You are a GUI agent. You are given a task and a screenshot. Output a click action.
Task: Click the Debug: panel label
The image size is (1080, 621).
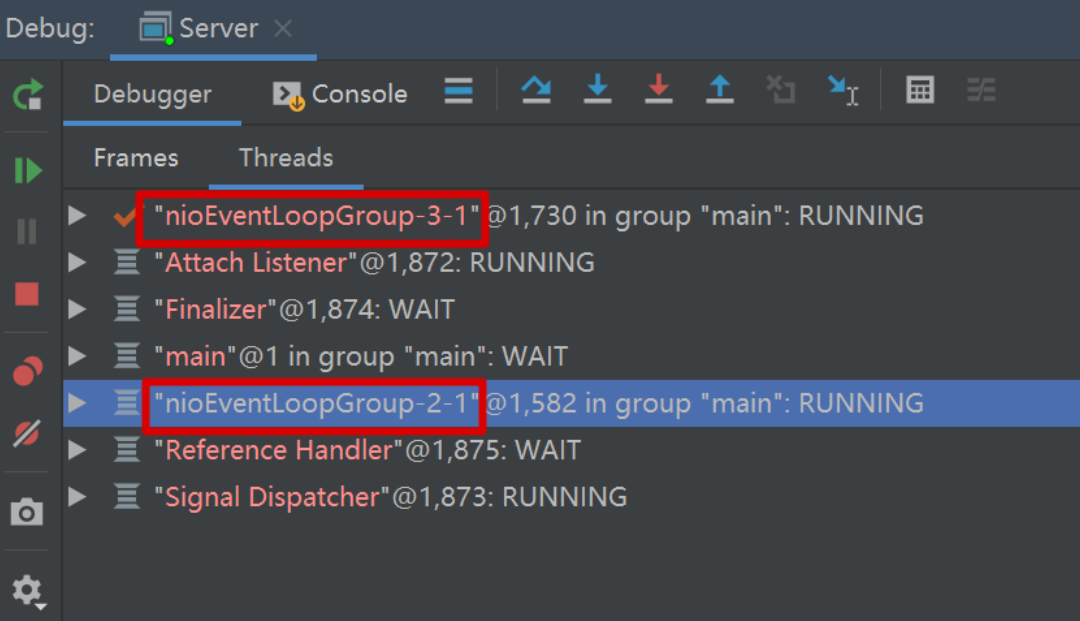click(x=50, y=29)
